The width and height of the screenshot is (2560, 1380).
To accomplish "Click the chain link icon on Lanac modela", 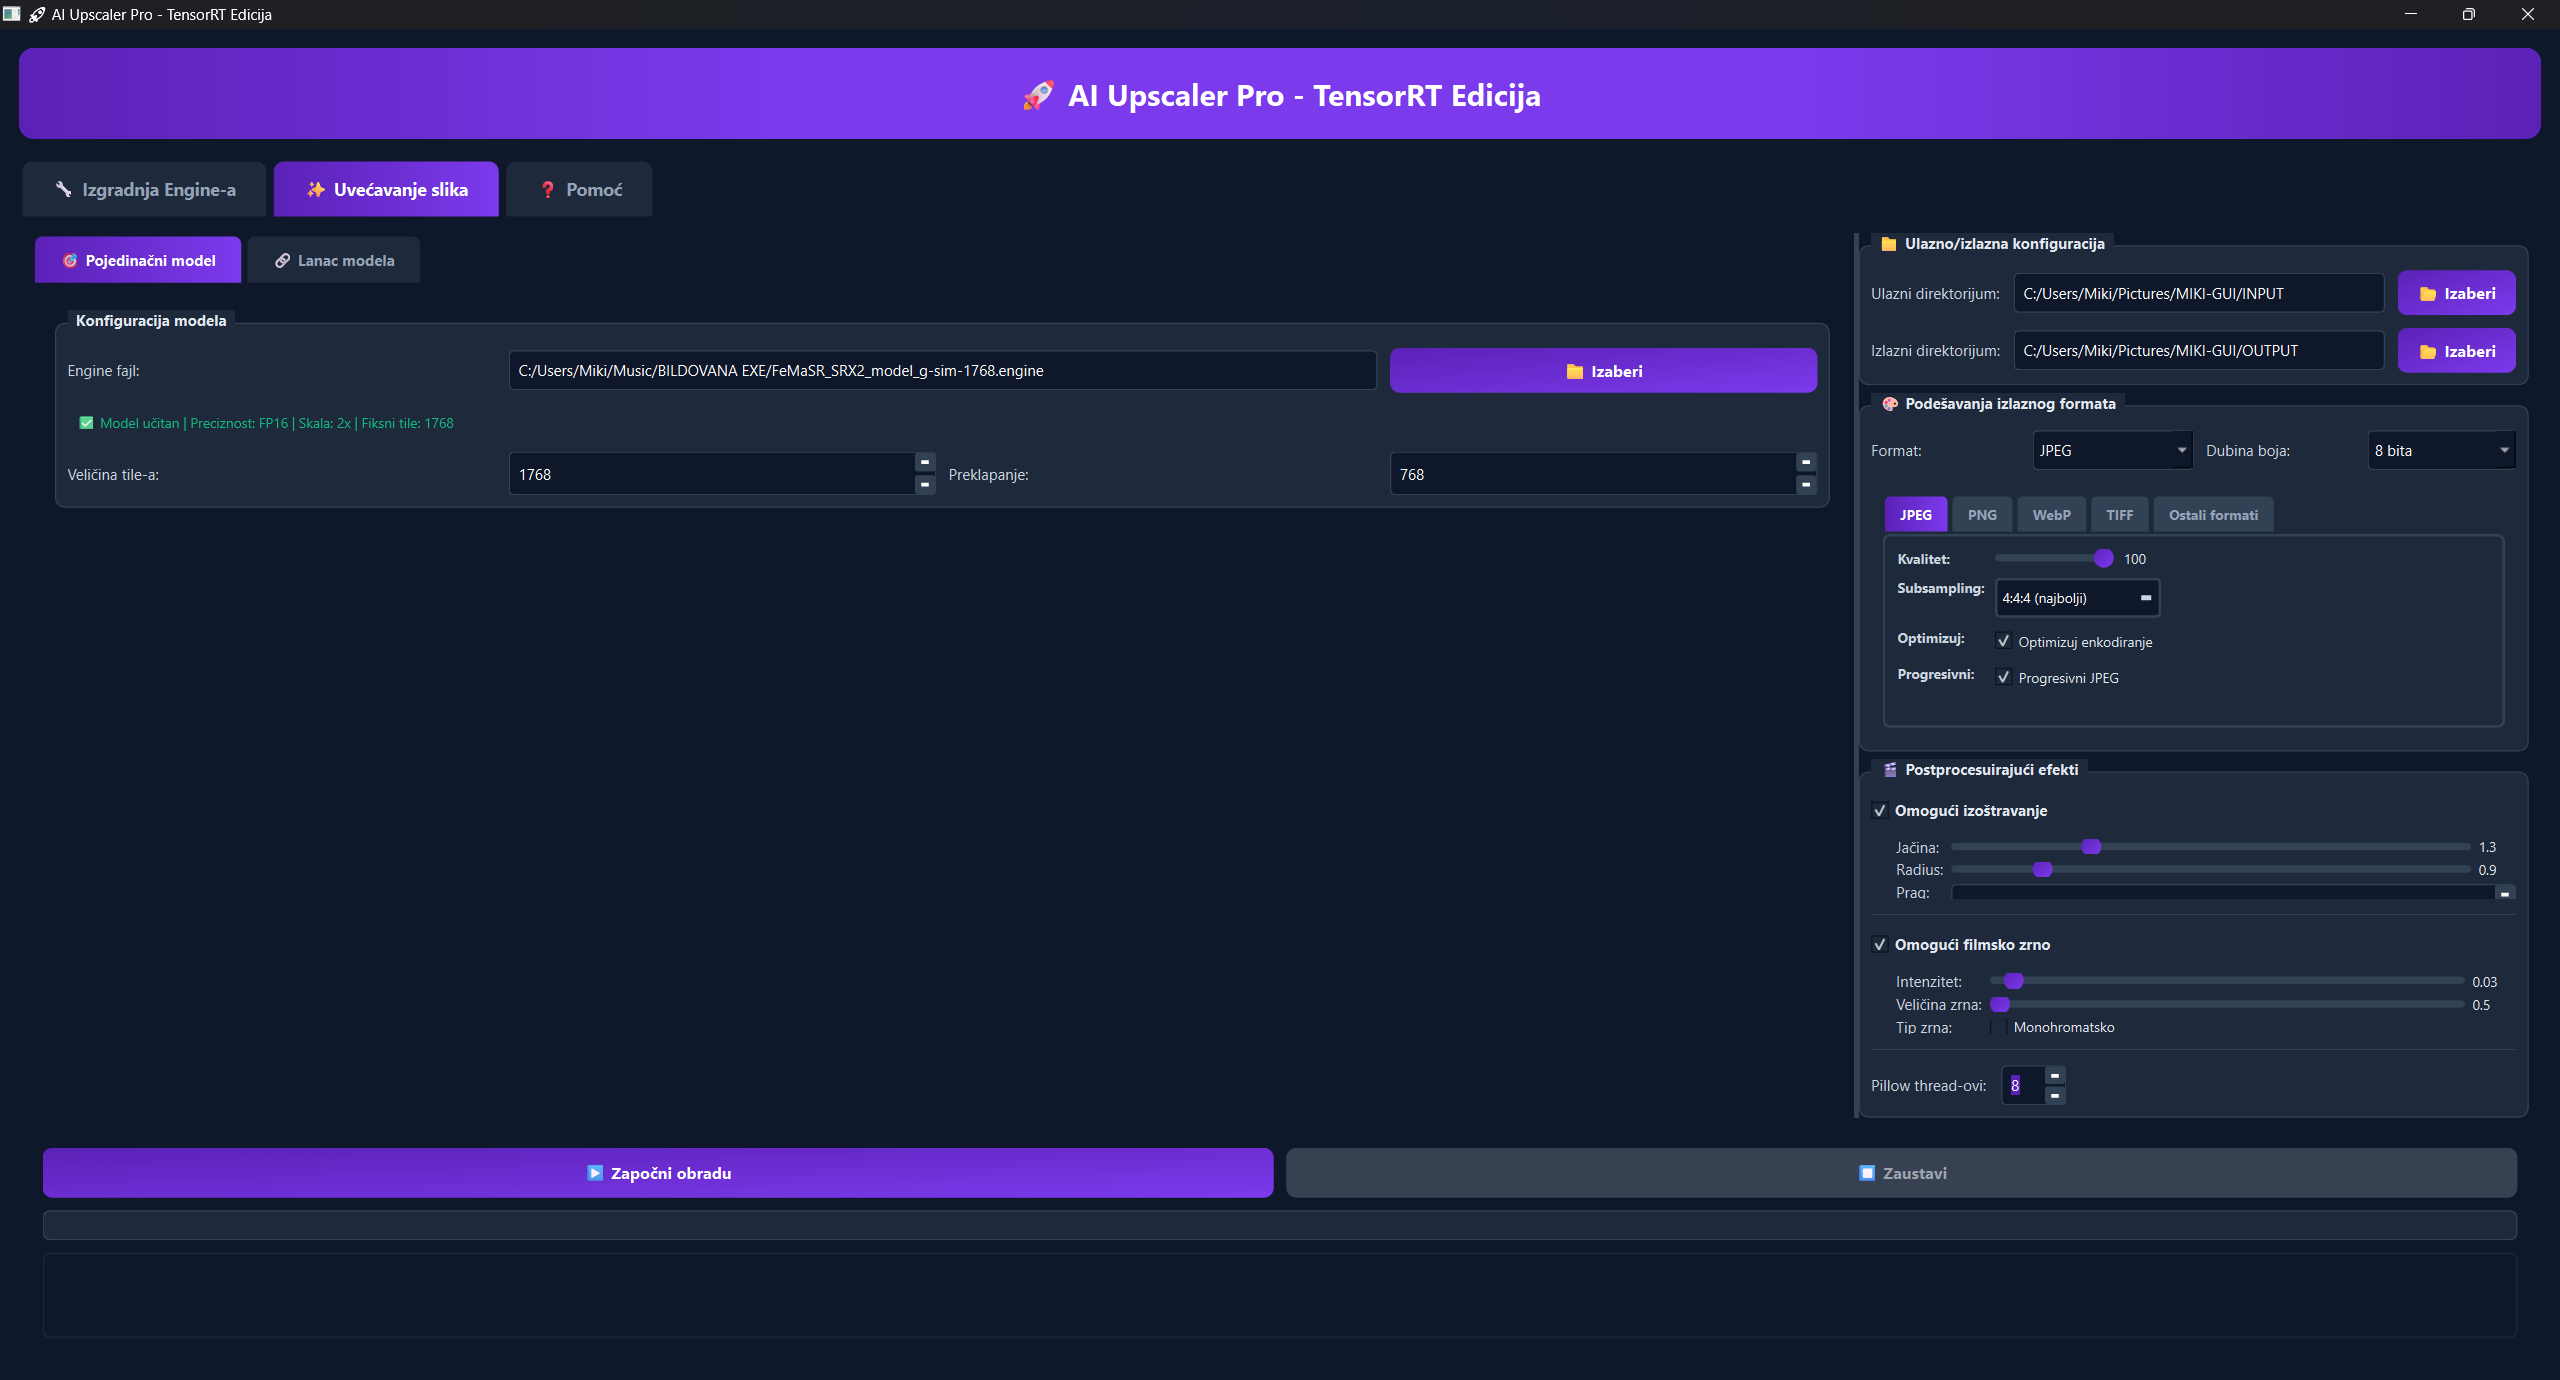I will coord(283,260).
